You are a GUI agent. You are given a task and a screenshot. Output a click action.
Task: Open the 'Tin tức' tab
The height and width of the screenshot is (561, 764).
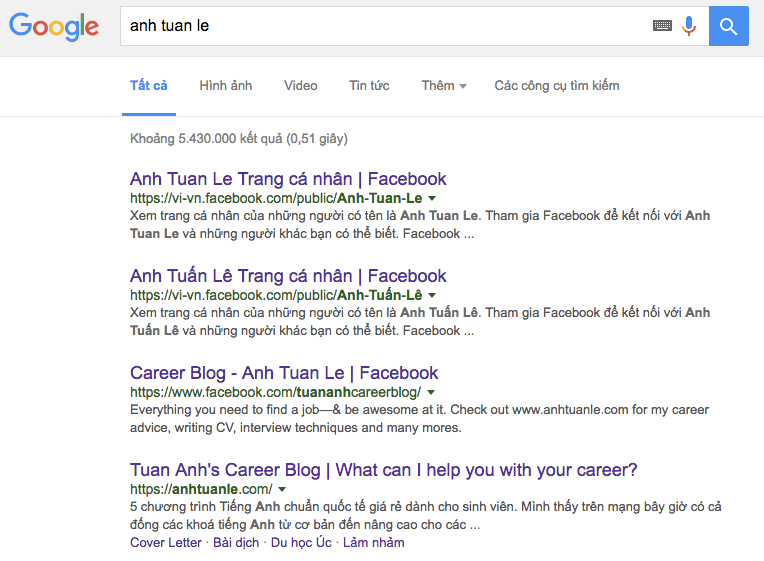[369, 86]
